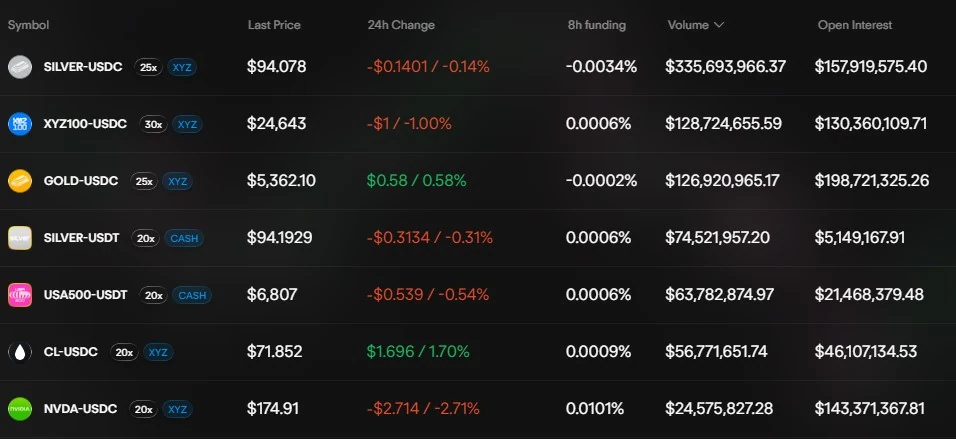Sort table by 24h Change header
Screen dimensions: 956x439
[401, 25]
